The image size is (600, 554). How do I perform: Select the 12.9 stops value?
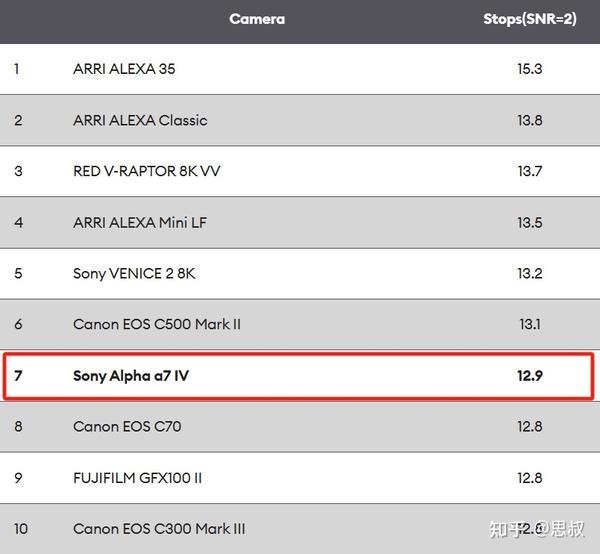[x=529, y=376]
